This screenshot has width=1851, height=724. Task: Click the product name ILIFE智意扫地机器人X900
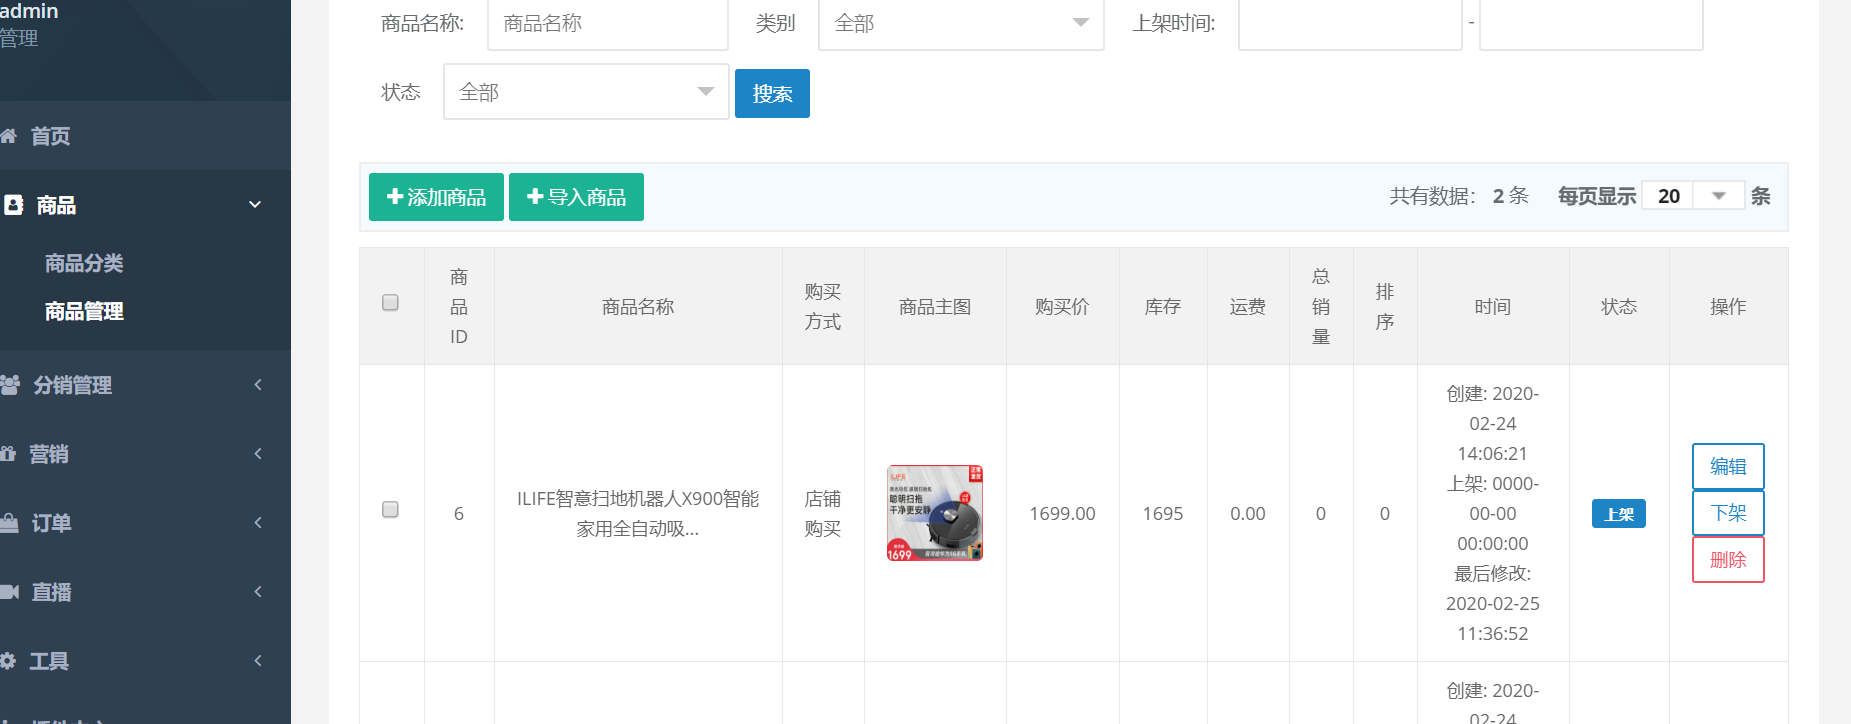click(638, 513)
